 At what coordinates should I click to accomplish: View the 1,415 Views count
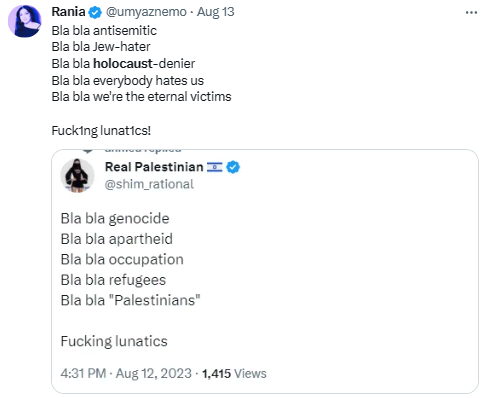234,373
